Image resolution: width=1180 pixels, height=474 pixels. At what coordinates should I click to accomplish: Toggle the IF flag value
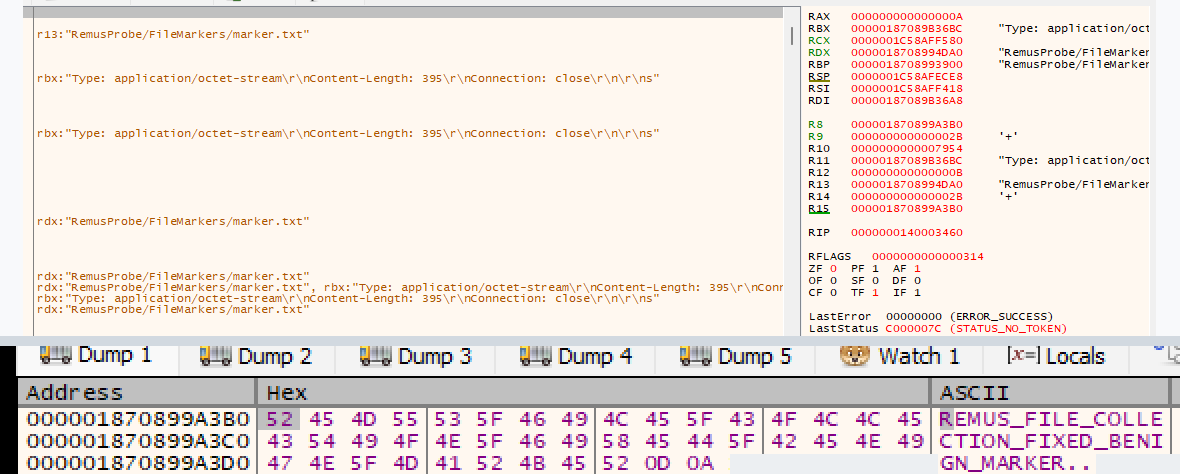coord(917,293)
